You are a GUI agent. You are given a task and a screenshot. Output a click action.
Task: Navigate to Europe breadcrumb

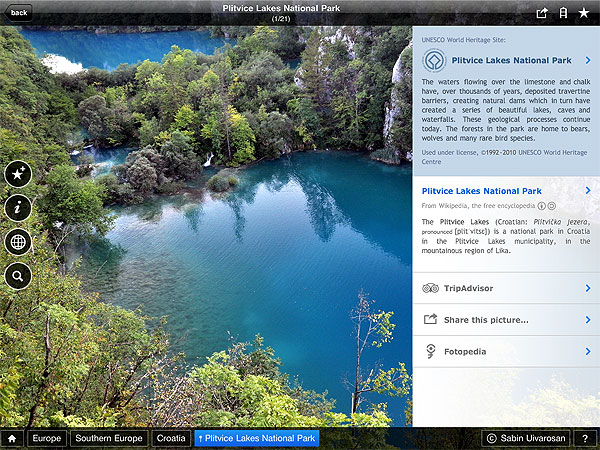coord(46,438)
